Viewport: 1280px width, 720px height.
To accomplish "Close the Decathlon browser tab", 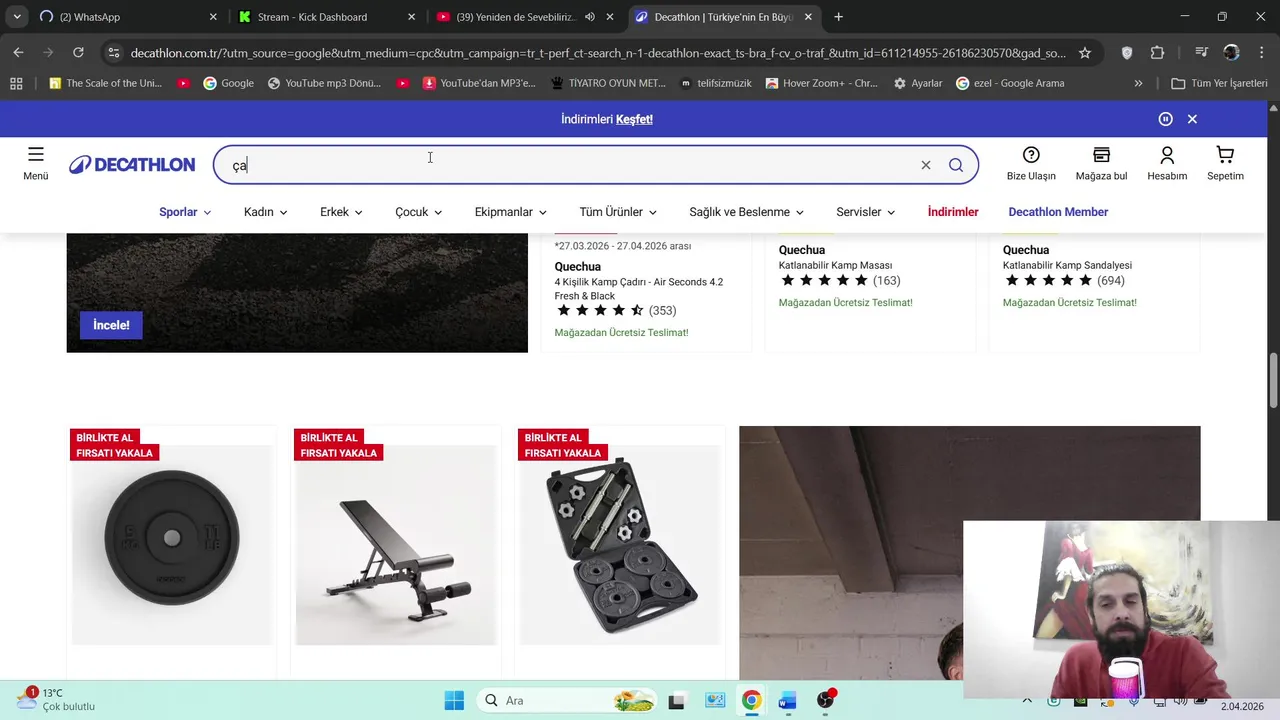I will [810, 17].
